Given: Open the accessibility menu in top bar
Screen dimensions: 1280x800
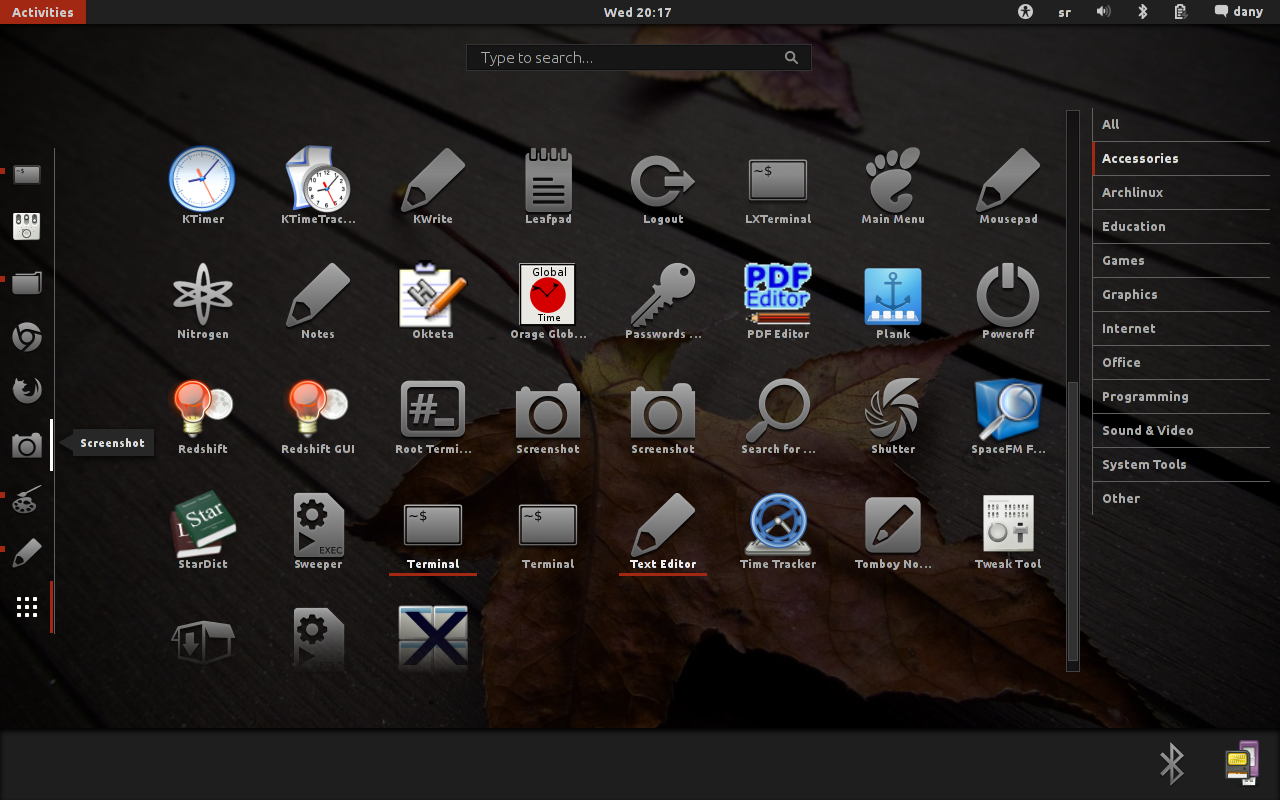Looking at the screenshot, I should [1025, 12].
